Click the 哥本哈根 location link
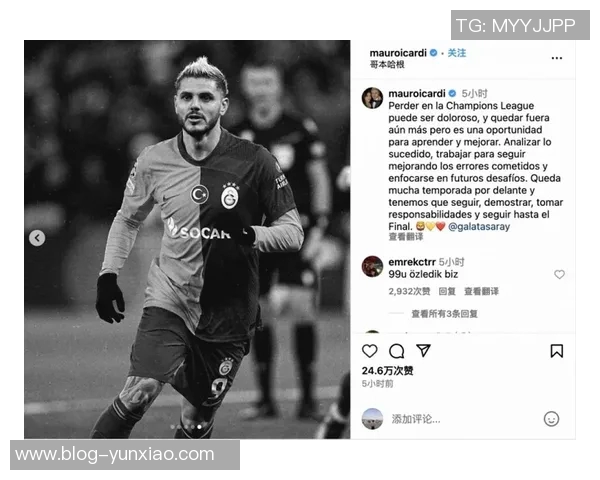 (387, 64)
